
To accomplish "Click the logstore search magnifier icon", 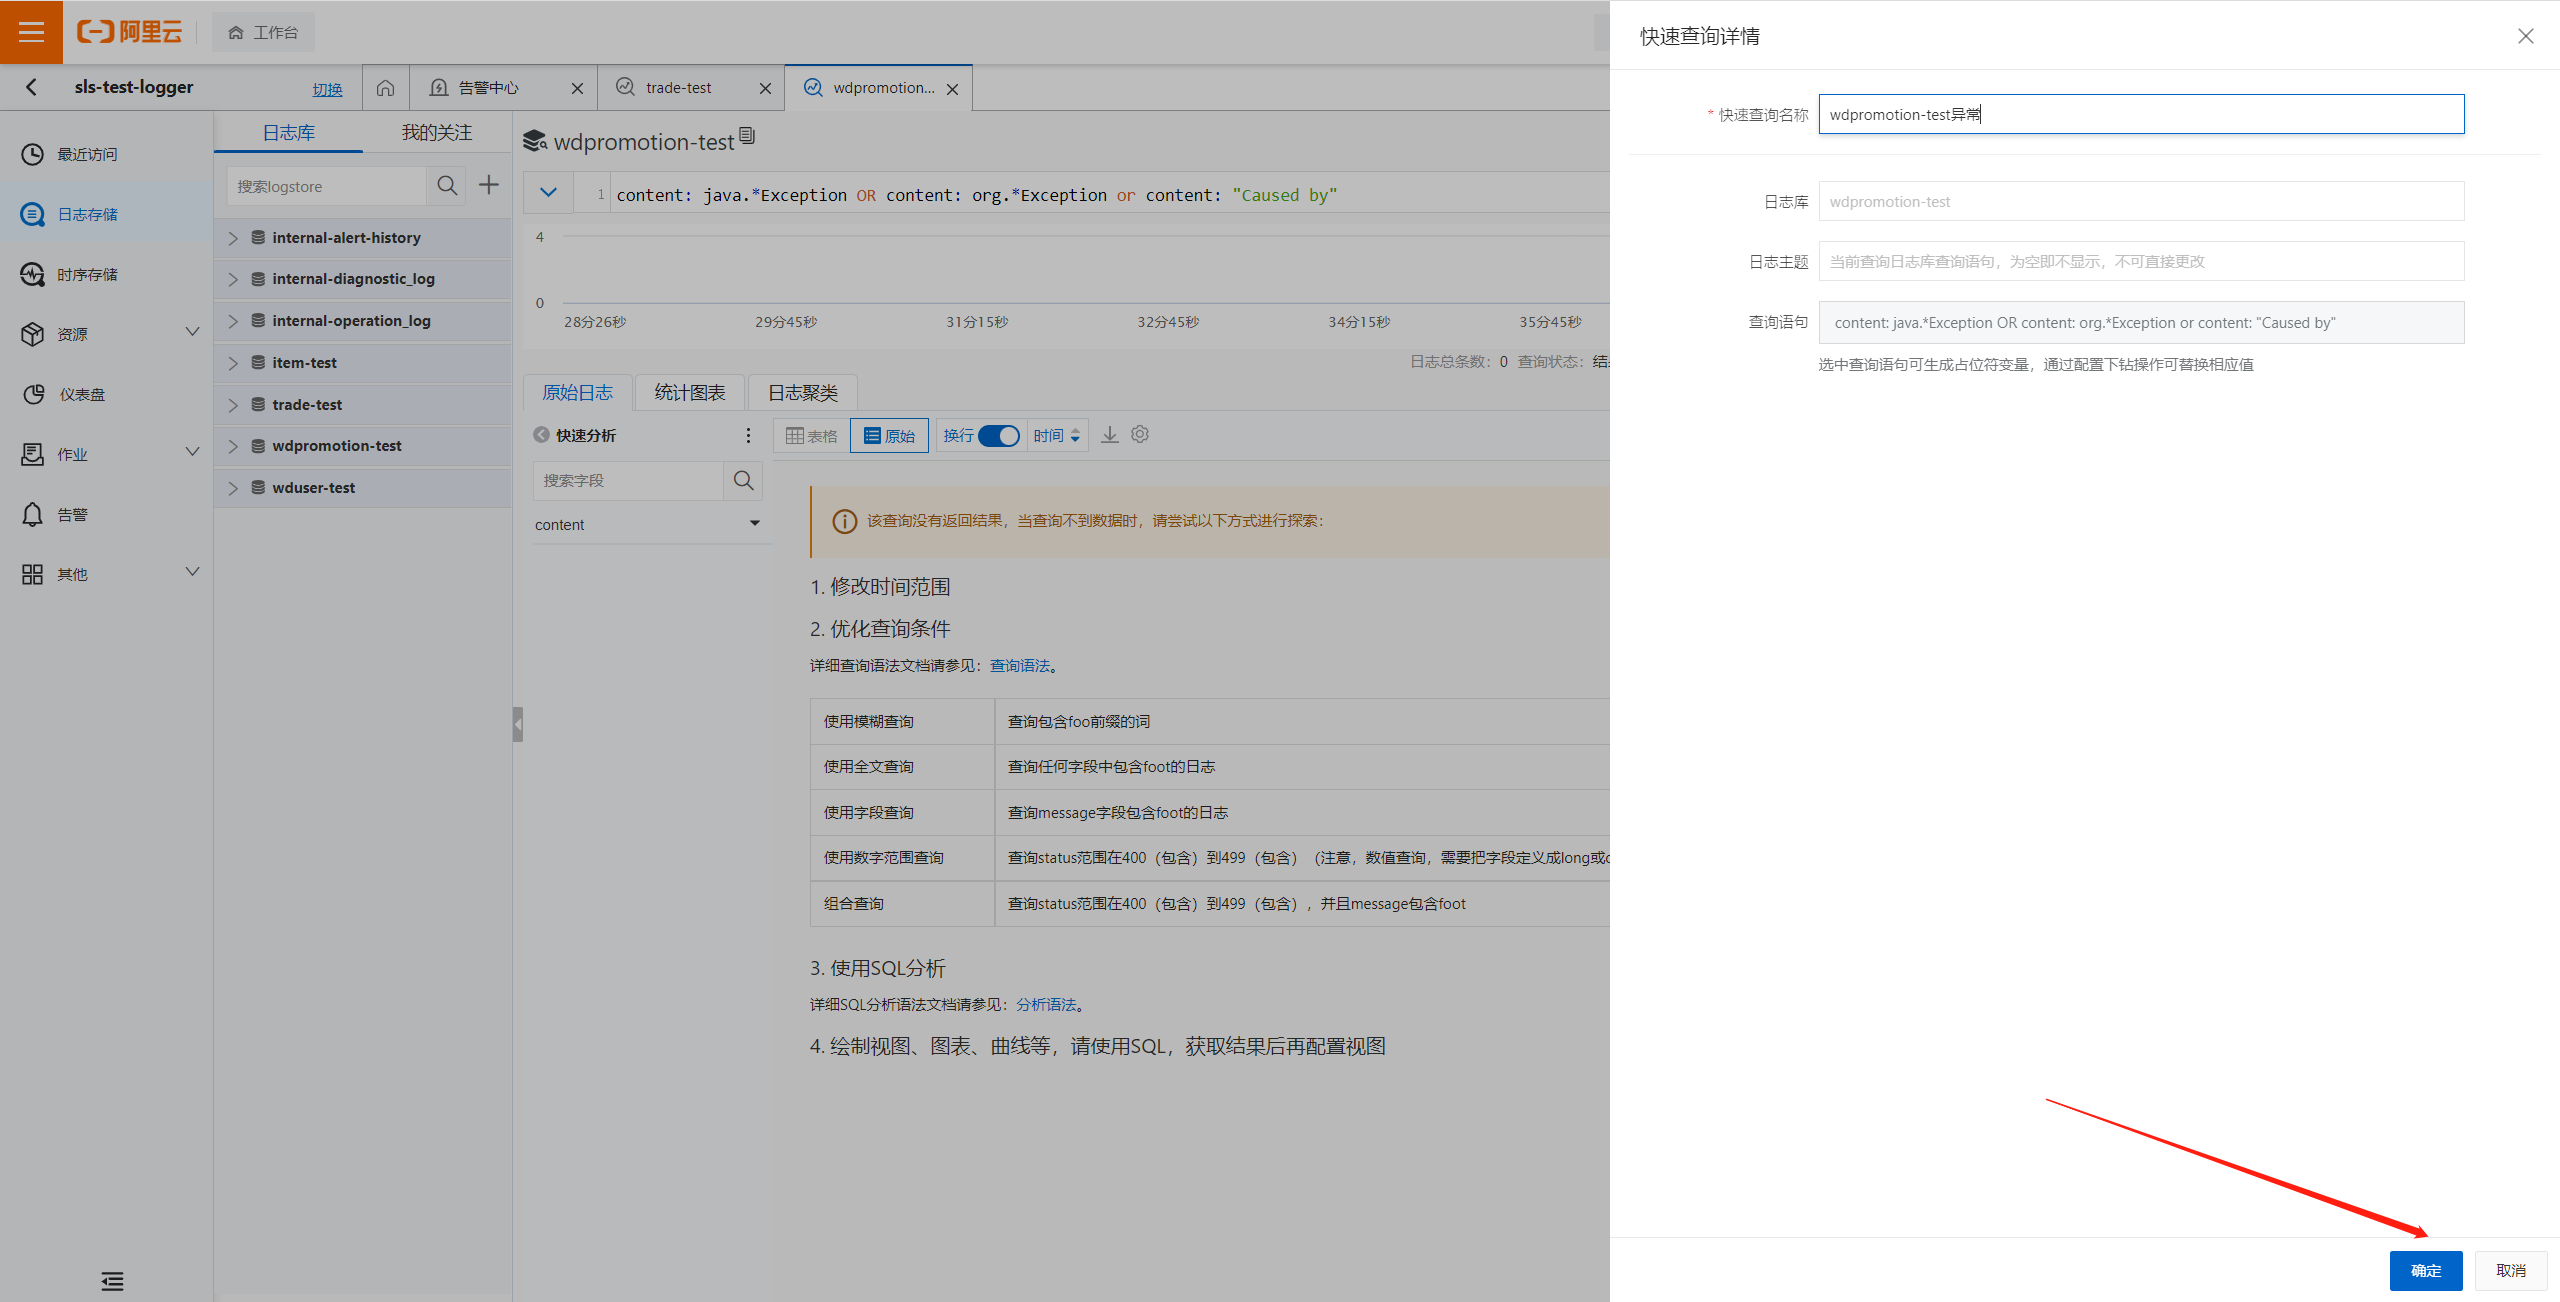I will pos(447,186).
